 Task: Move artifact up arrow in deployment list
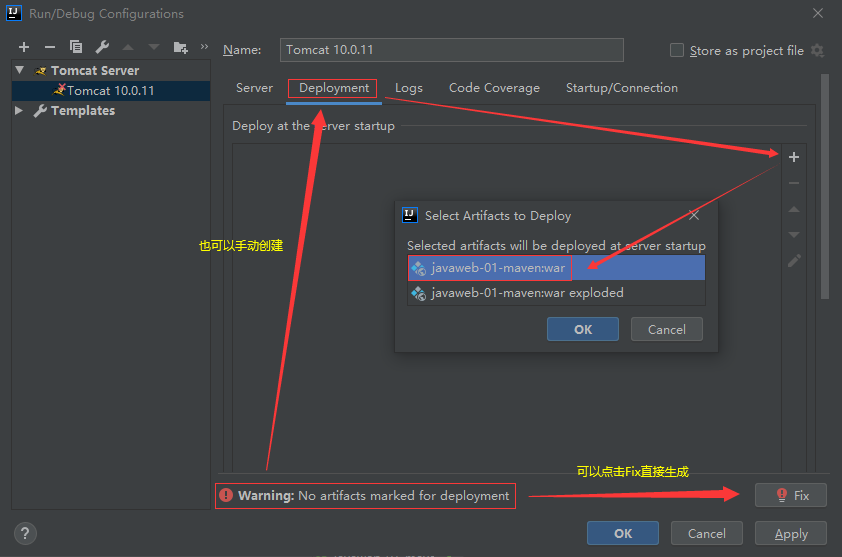tap(794, 209)
